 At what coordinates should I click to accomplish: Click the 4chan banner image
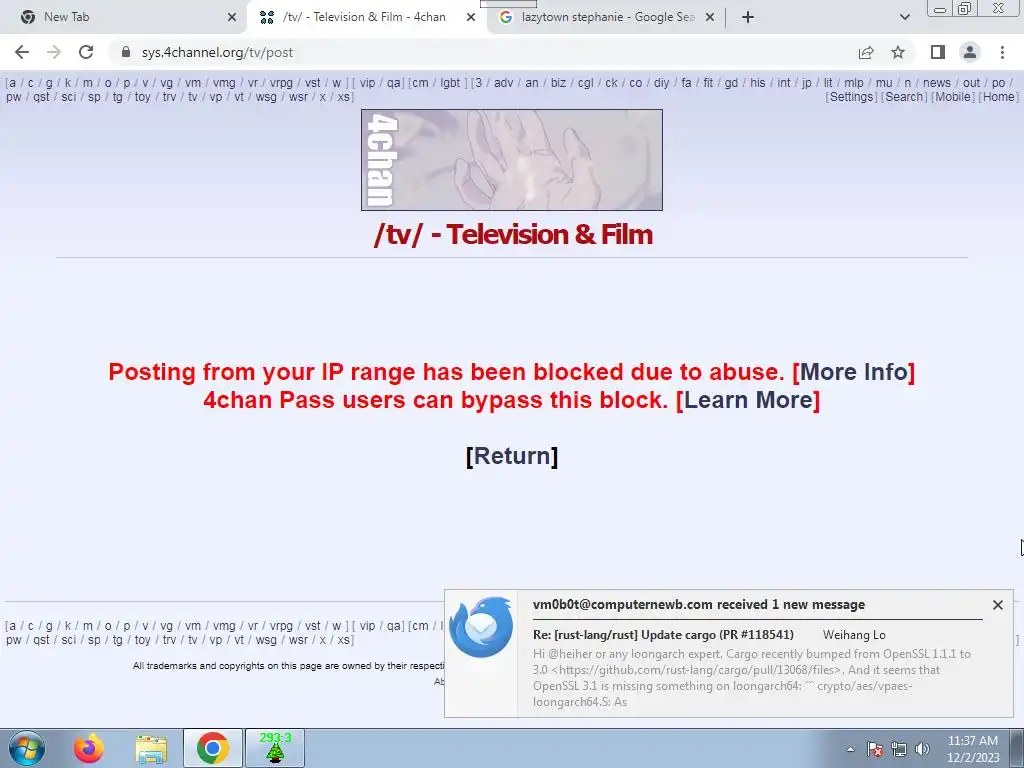512,160
